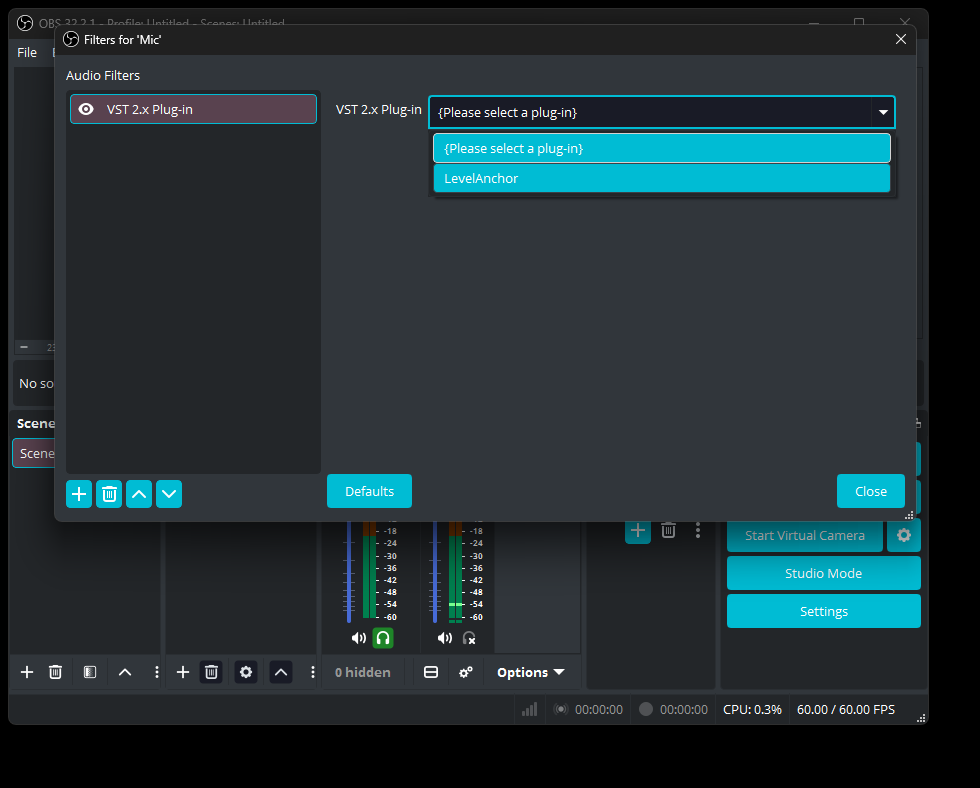Screen dimensions: 980x788
Task: Move source up in Sources dock
Action: pyautogui.click(x=281, y=672)
